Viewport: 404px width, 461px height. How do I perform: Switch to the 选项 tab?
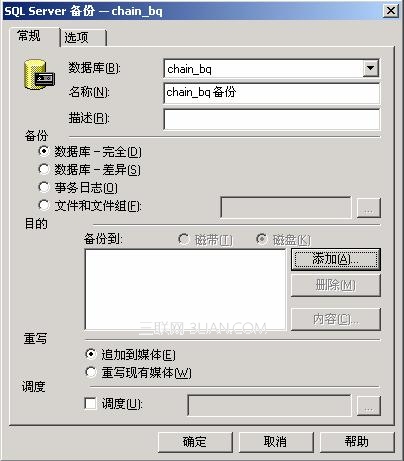click(x=83, y=37)
